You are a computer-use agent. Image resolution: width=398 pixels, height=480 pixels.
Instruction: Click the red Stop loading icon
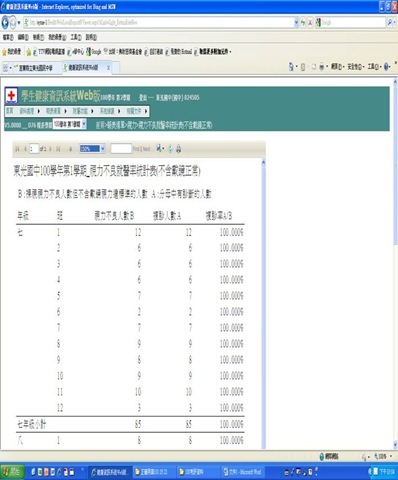[310, 23]
